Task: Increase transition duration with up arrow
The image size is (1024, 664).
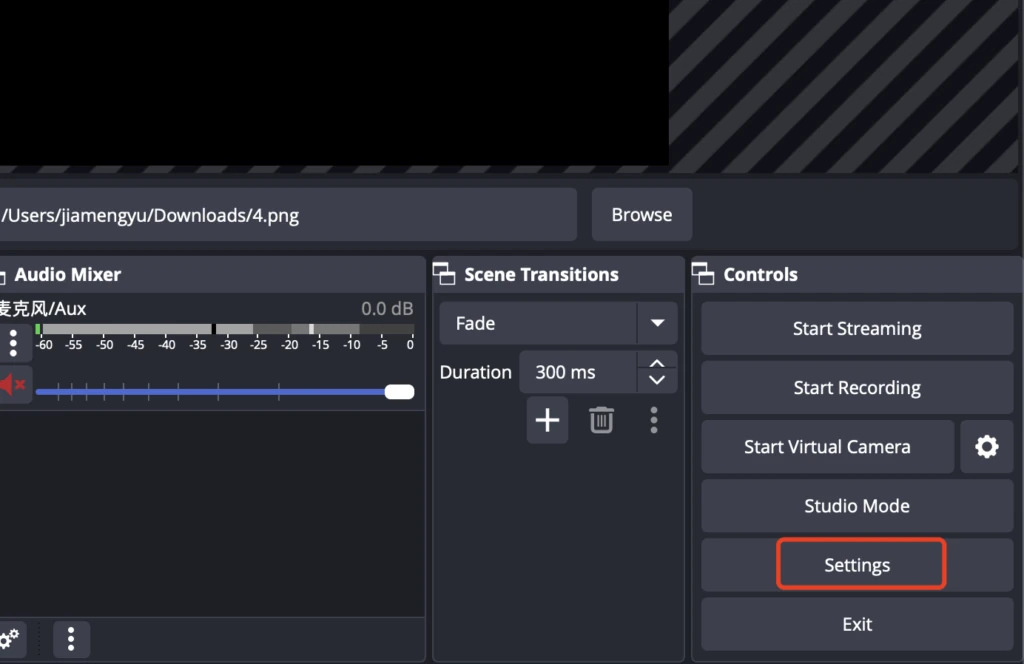Action: pyautogui.click(x=657, y=364)
